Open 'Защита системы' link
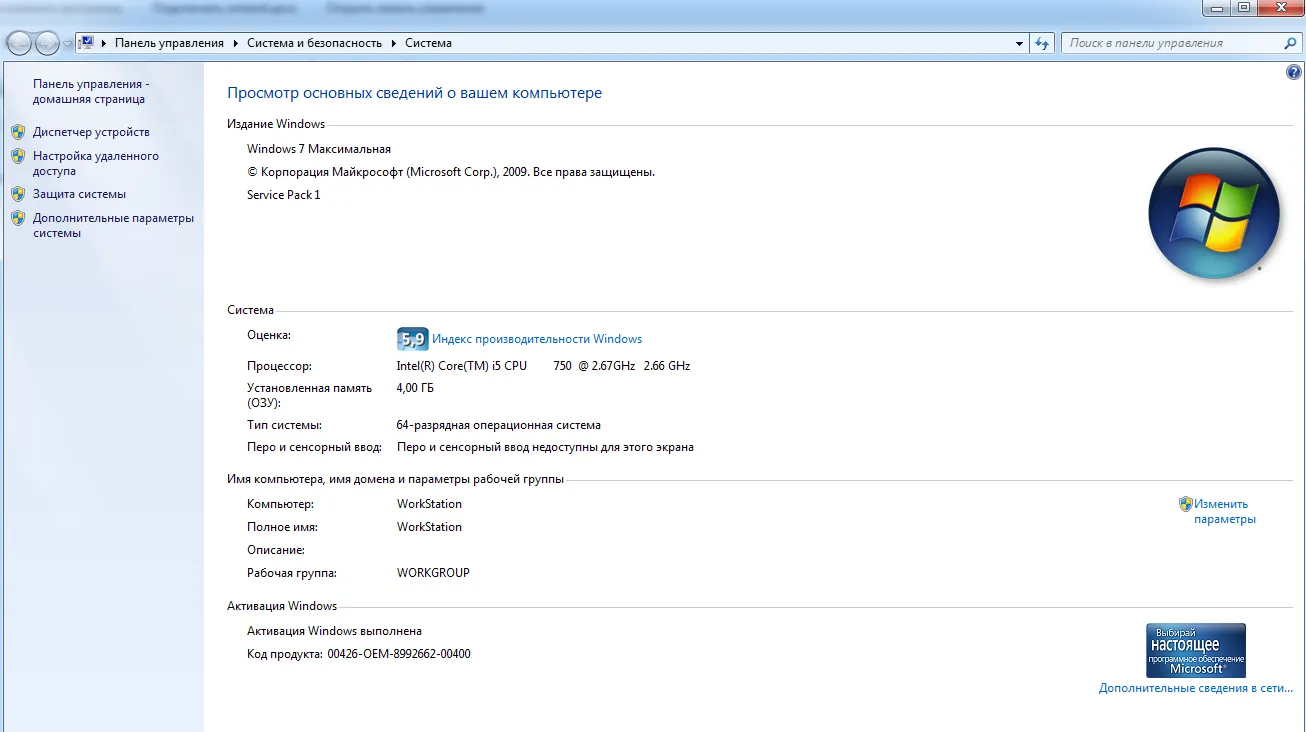The height and width of the screenshot is (732, 1306). click(79, 194)
